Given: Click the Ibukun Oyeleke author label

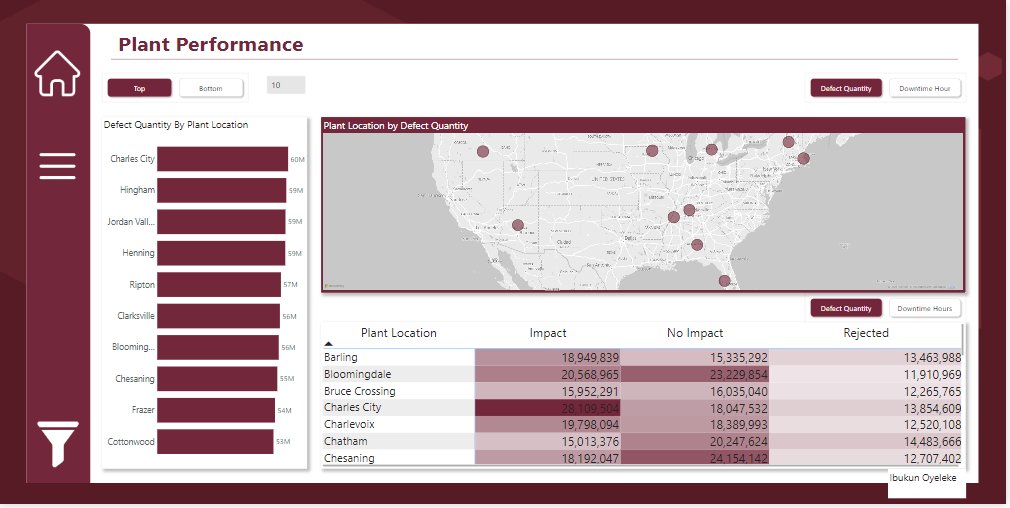Looking at the screenshot, I should [x=922, y=478].
